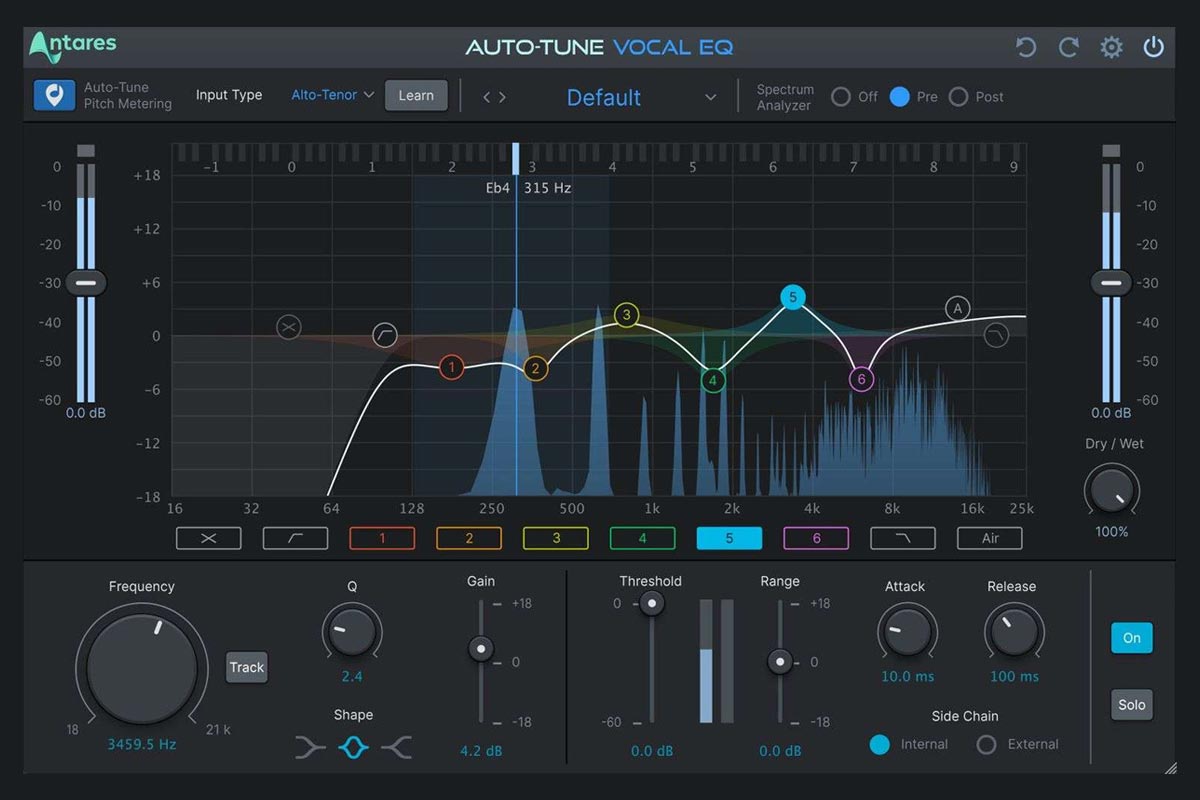This screenshot has width=1200, height=800.
Task: Click the power bypass icon
Action: (1152, 47)
